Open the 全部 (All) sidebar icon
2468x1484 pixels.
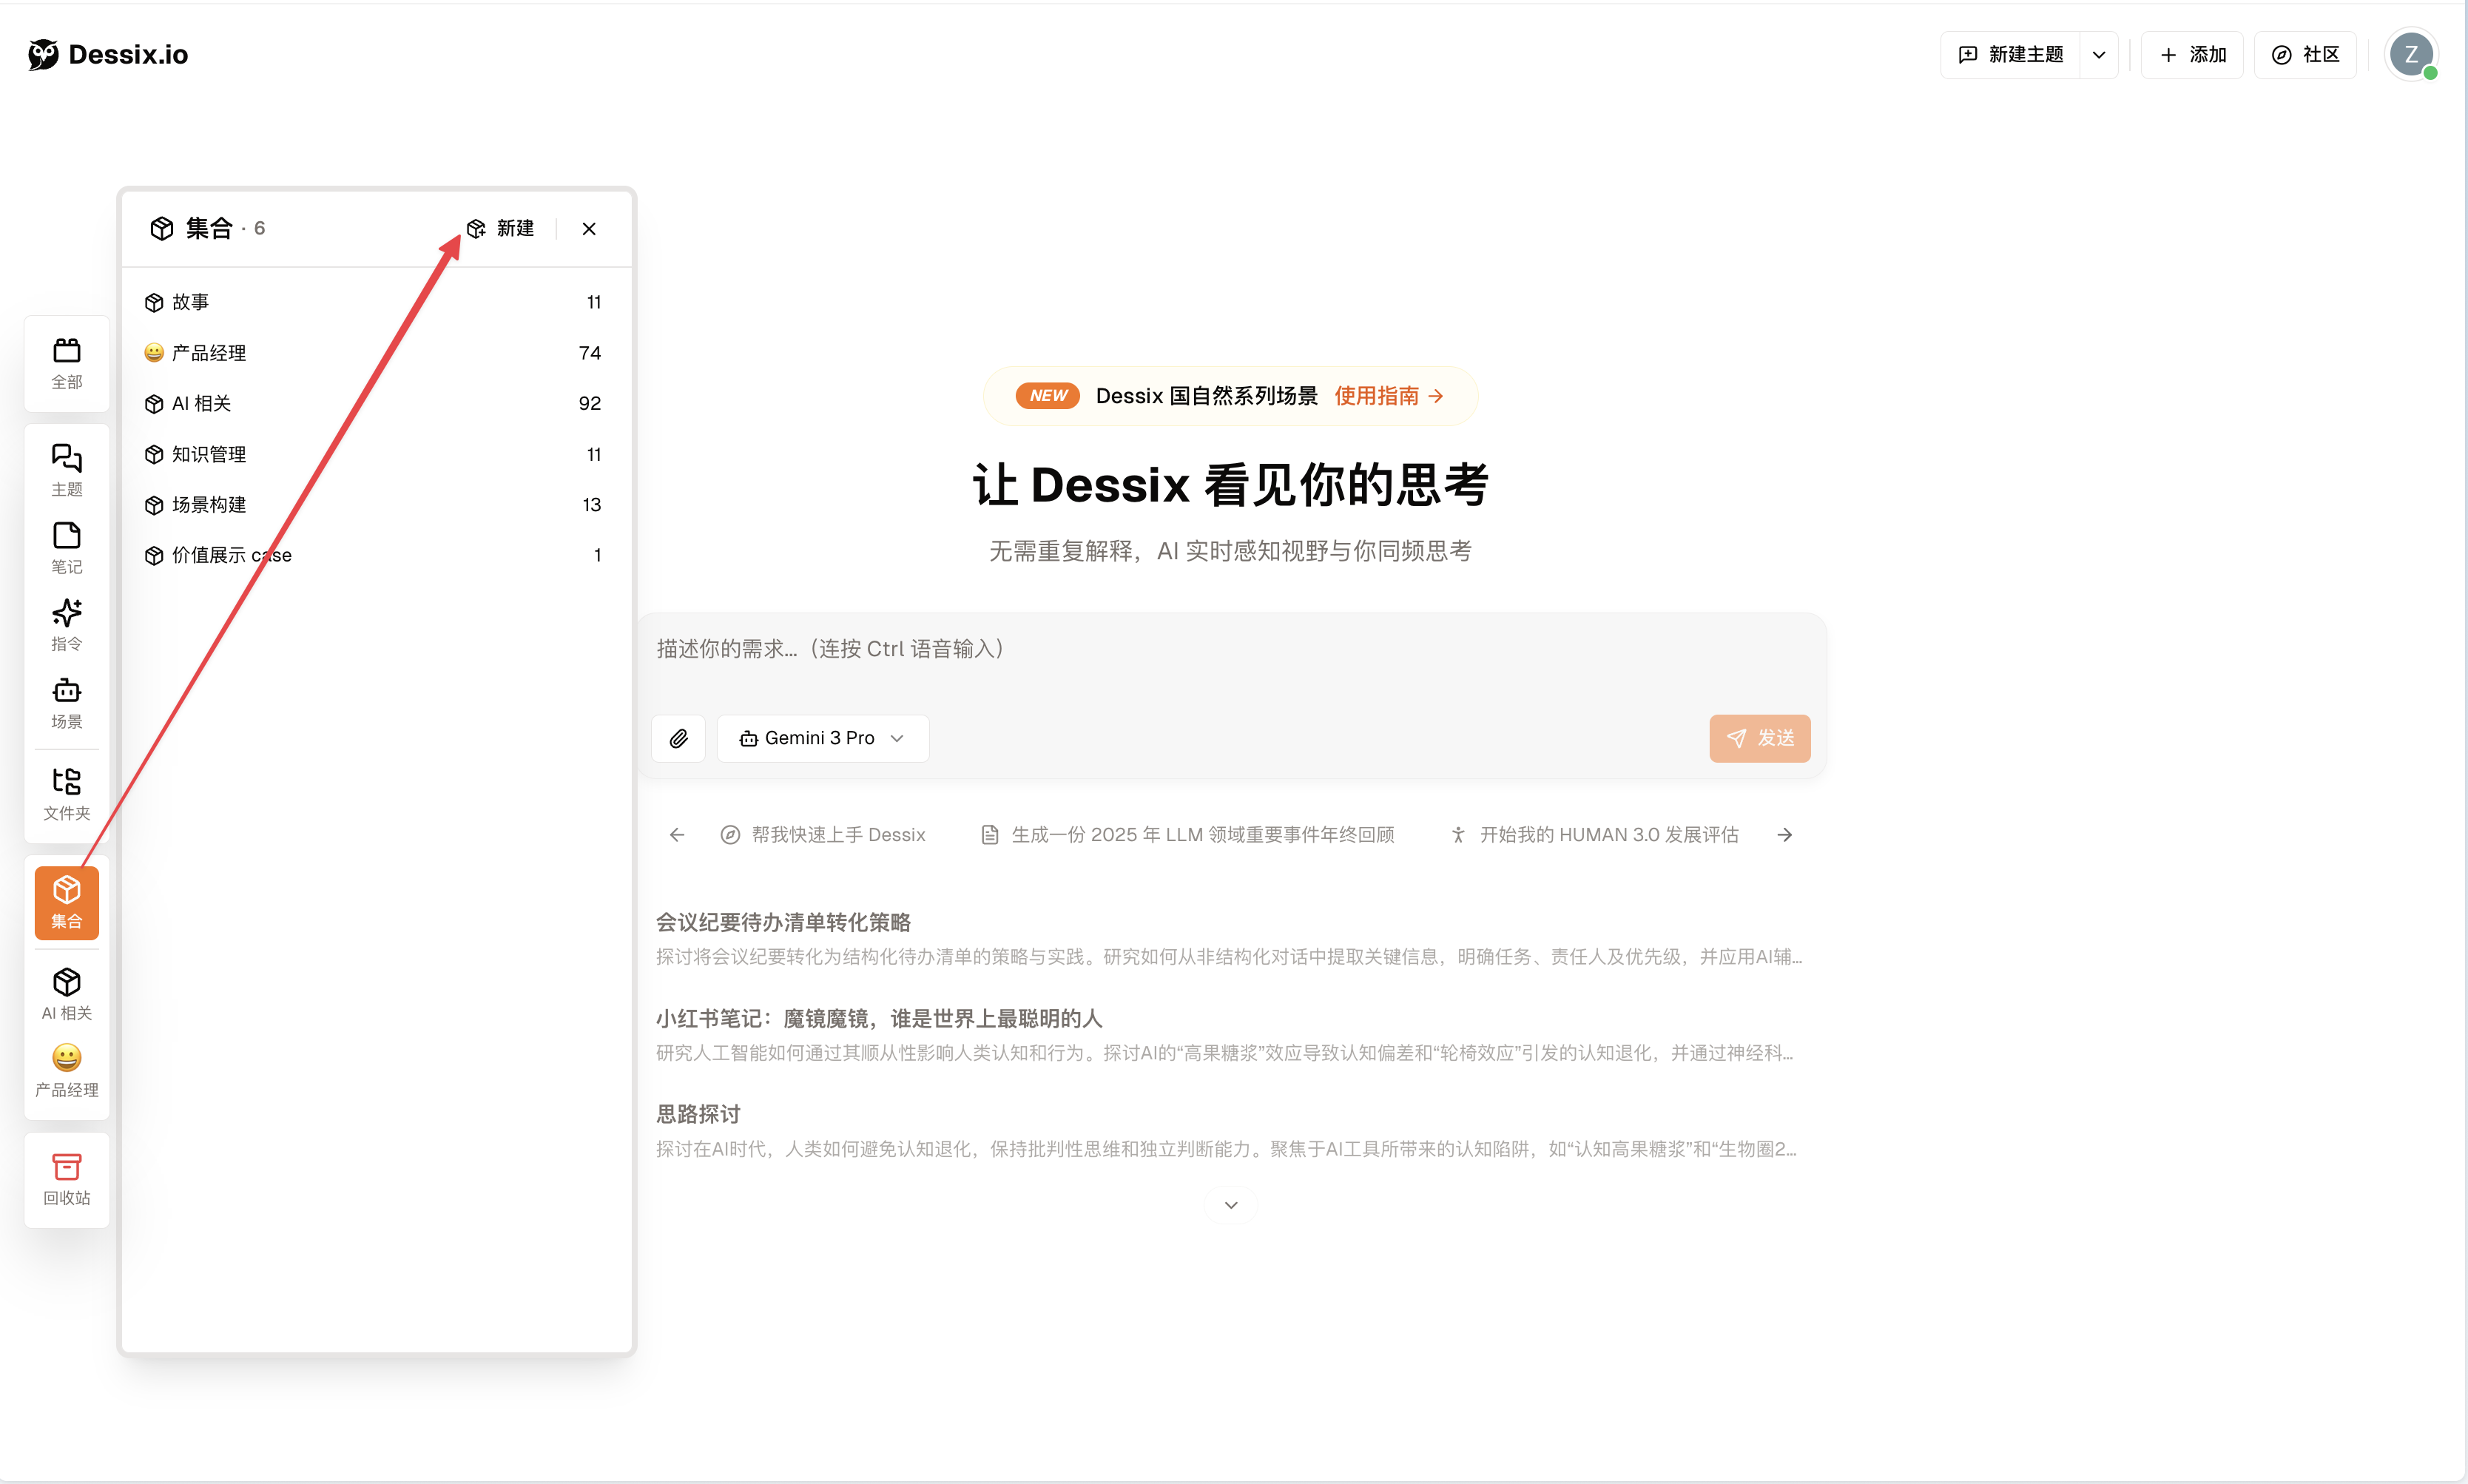pos(66,362)
